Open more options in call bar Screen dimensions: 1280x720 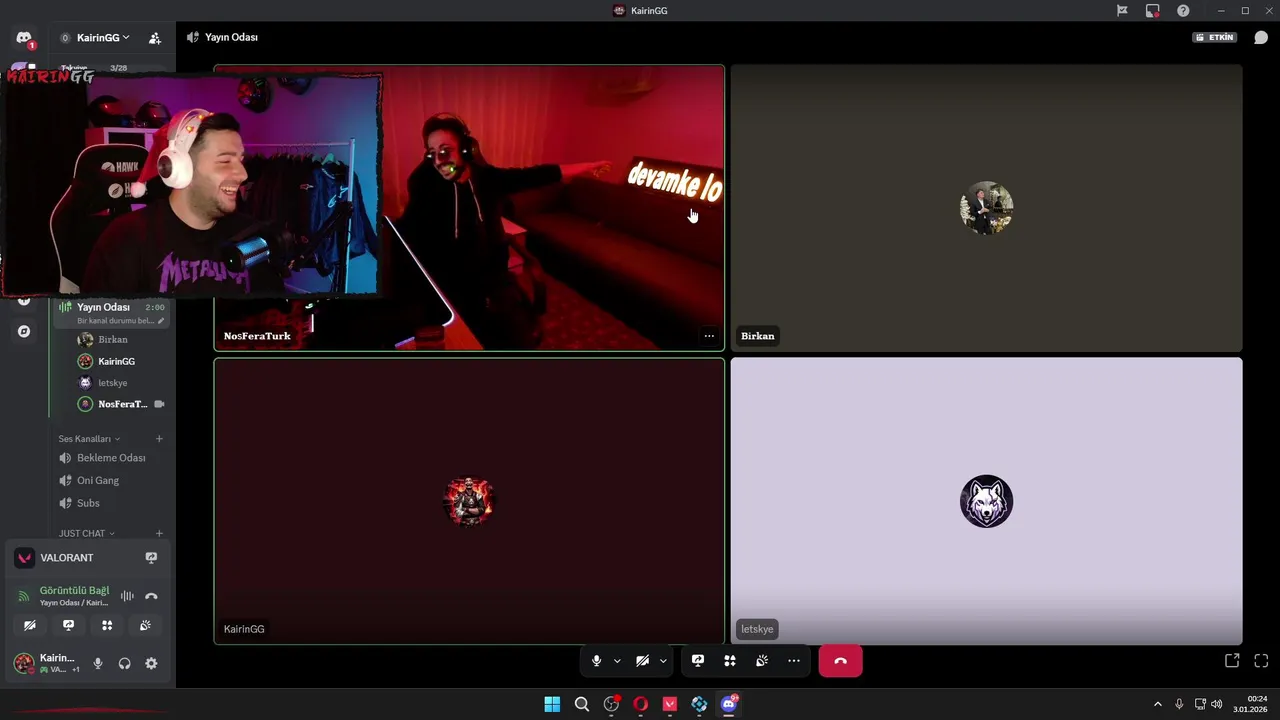794,660
